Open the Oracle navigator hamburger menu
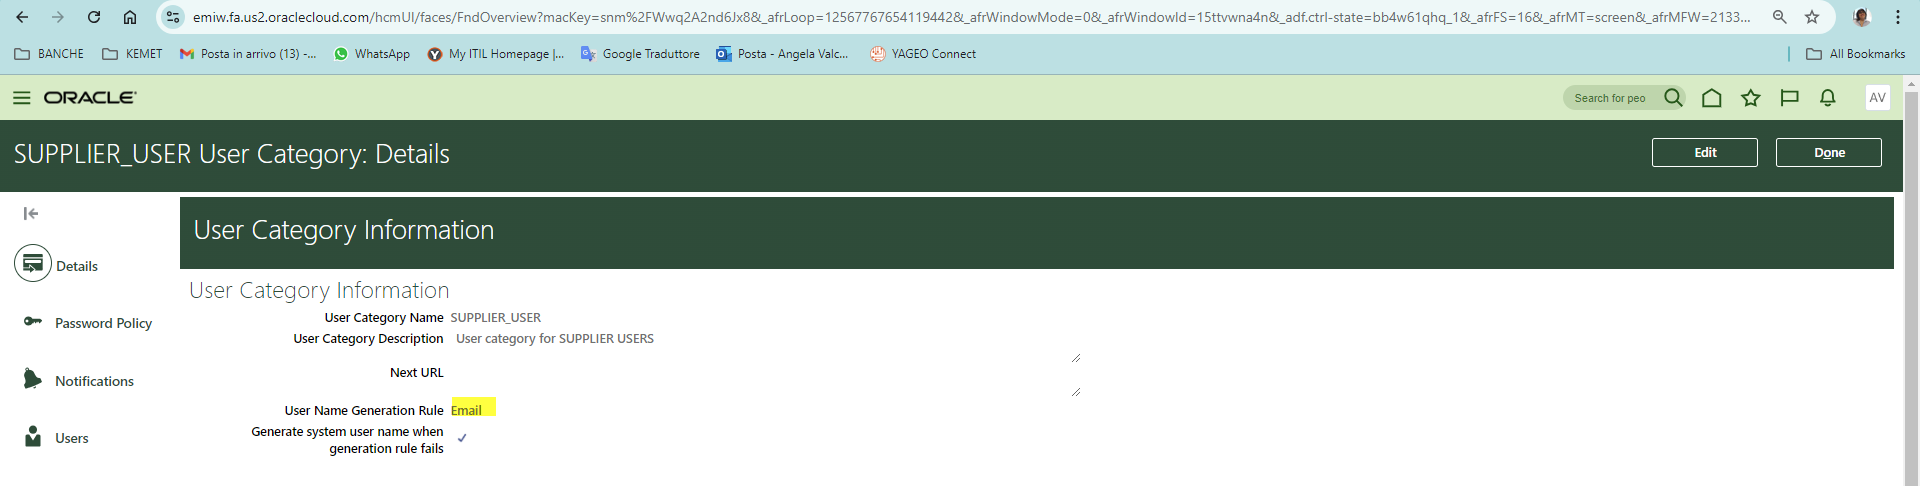 pos(22,97)
